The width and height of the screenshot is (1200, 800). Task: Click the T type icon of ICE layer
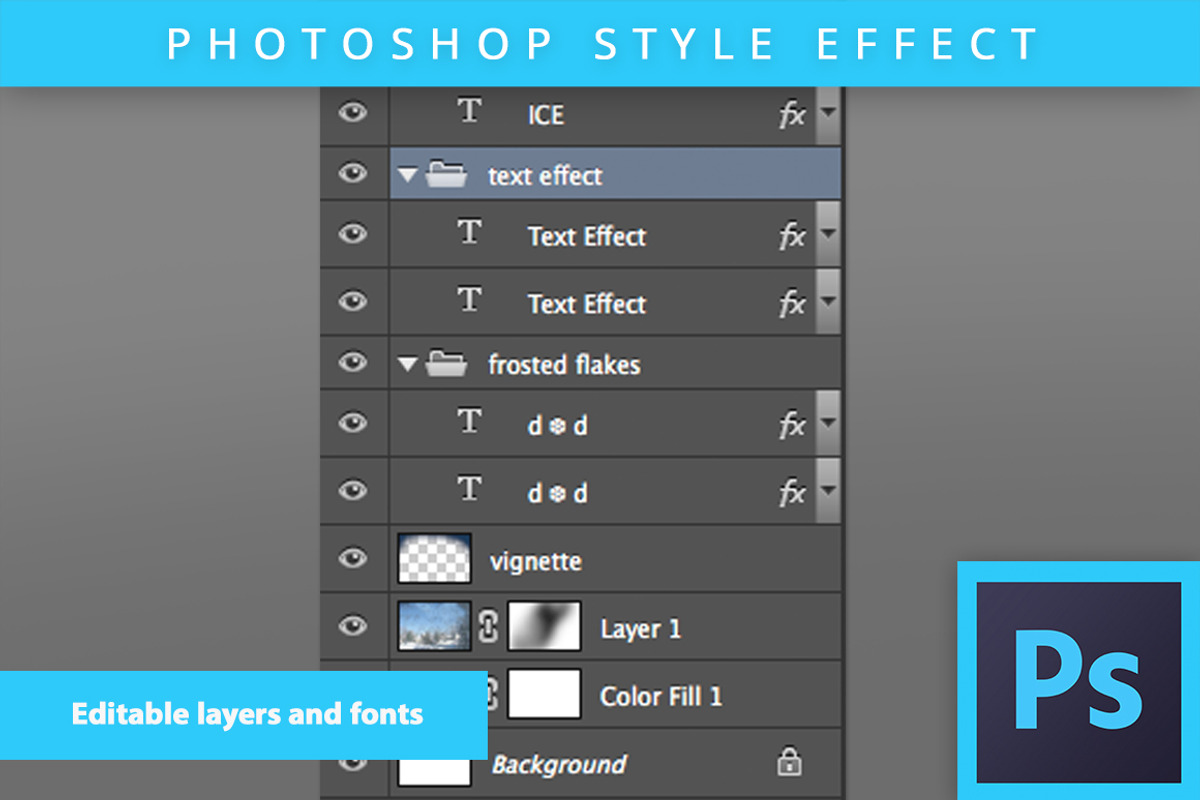pyautogui.click(x=469, y=110)
